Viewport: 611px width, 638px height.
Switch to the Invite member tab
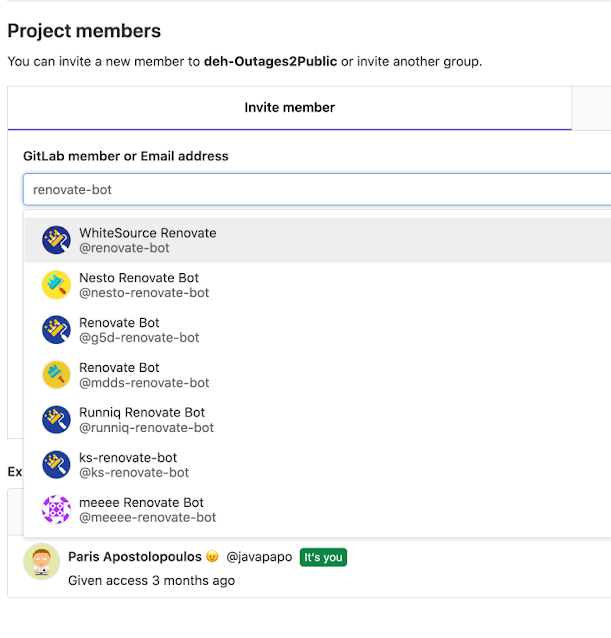click(290, 108)
